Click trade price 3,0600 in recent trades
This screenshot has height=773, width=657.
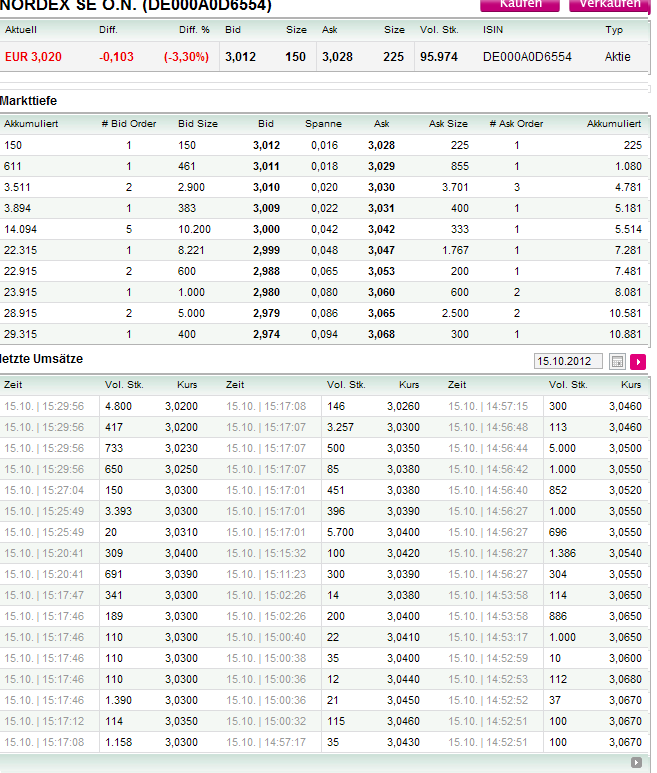click(625, 658)
